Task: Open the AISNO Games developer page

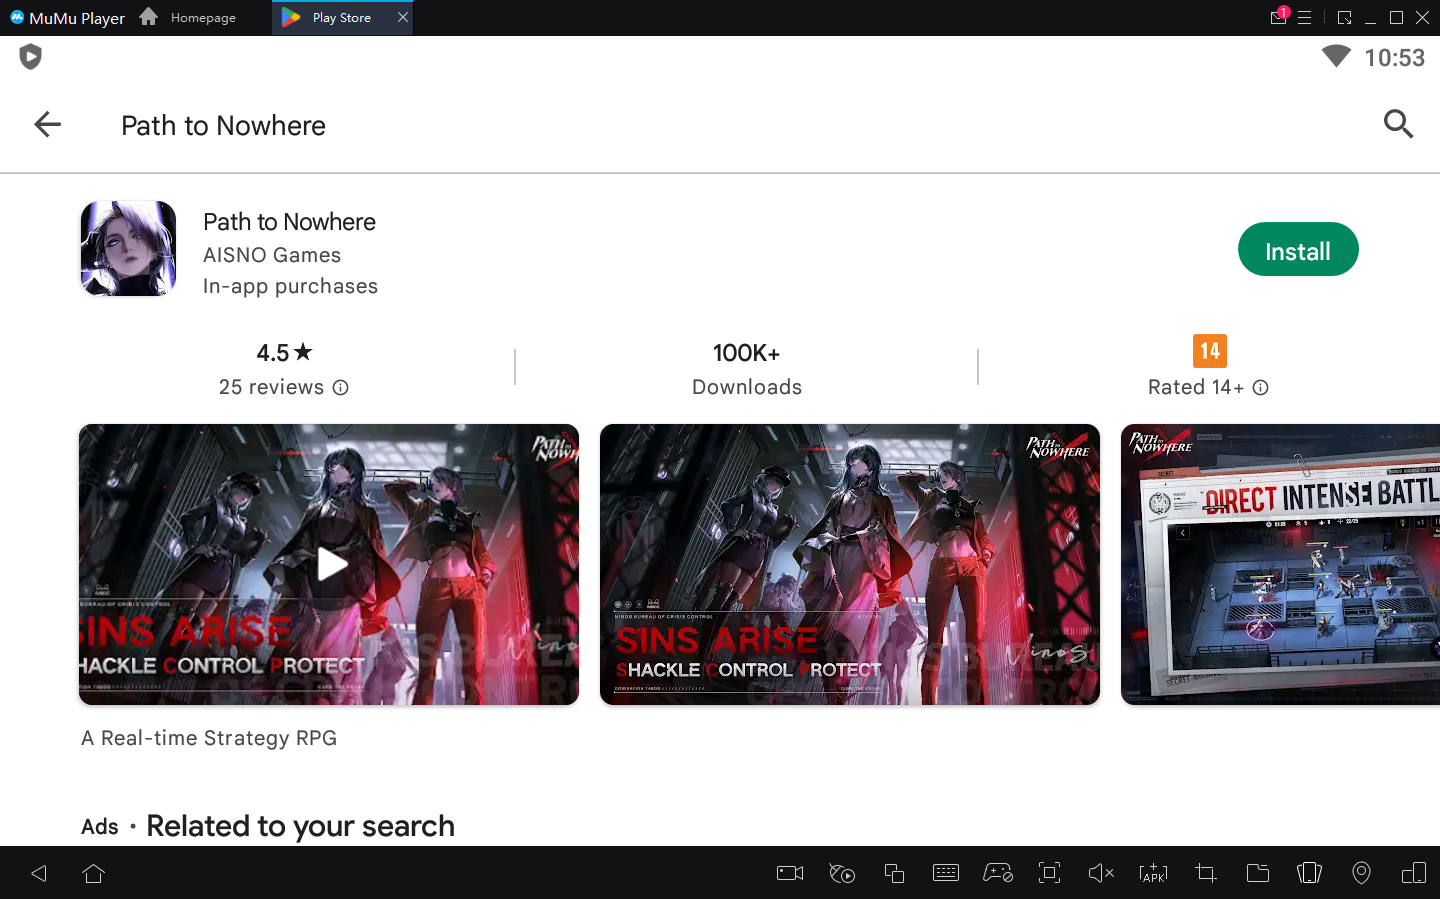Action: pos(271,255)
